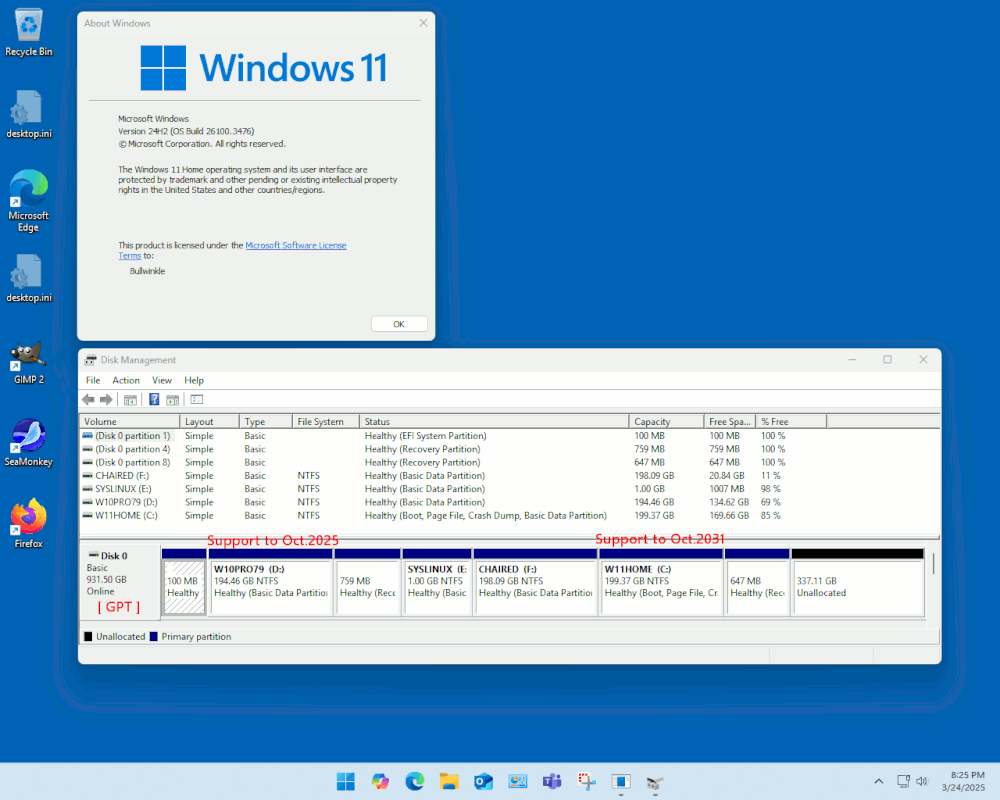Click the drive icon beside SYSLINUX (E:) row

[87, 489]
